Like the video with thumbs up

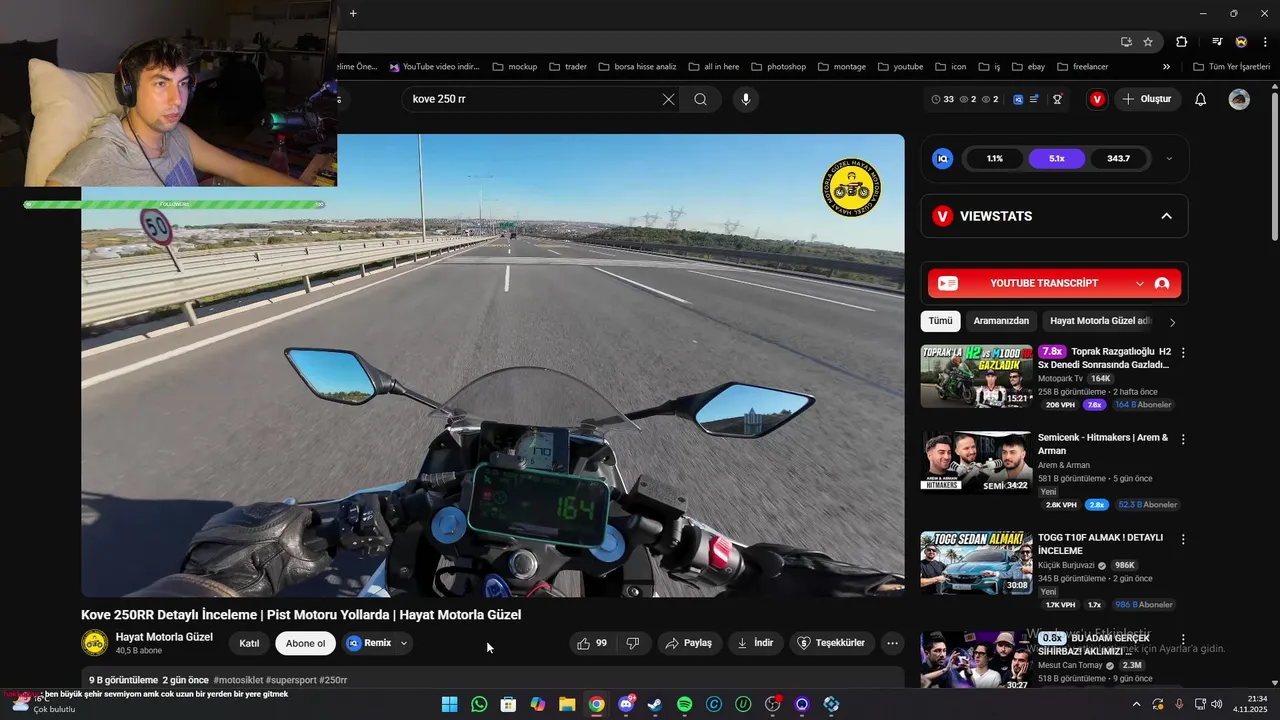[x=593, y=643]
